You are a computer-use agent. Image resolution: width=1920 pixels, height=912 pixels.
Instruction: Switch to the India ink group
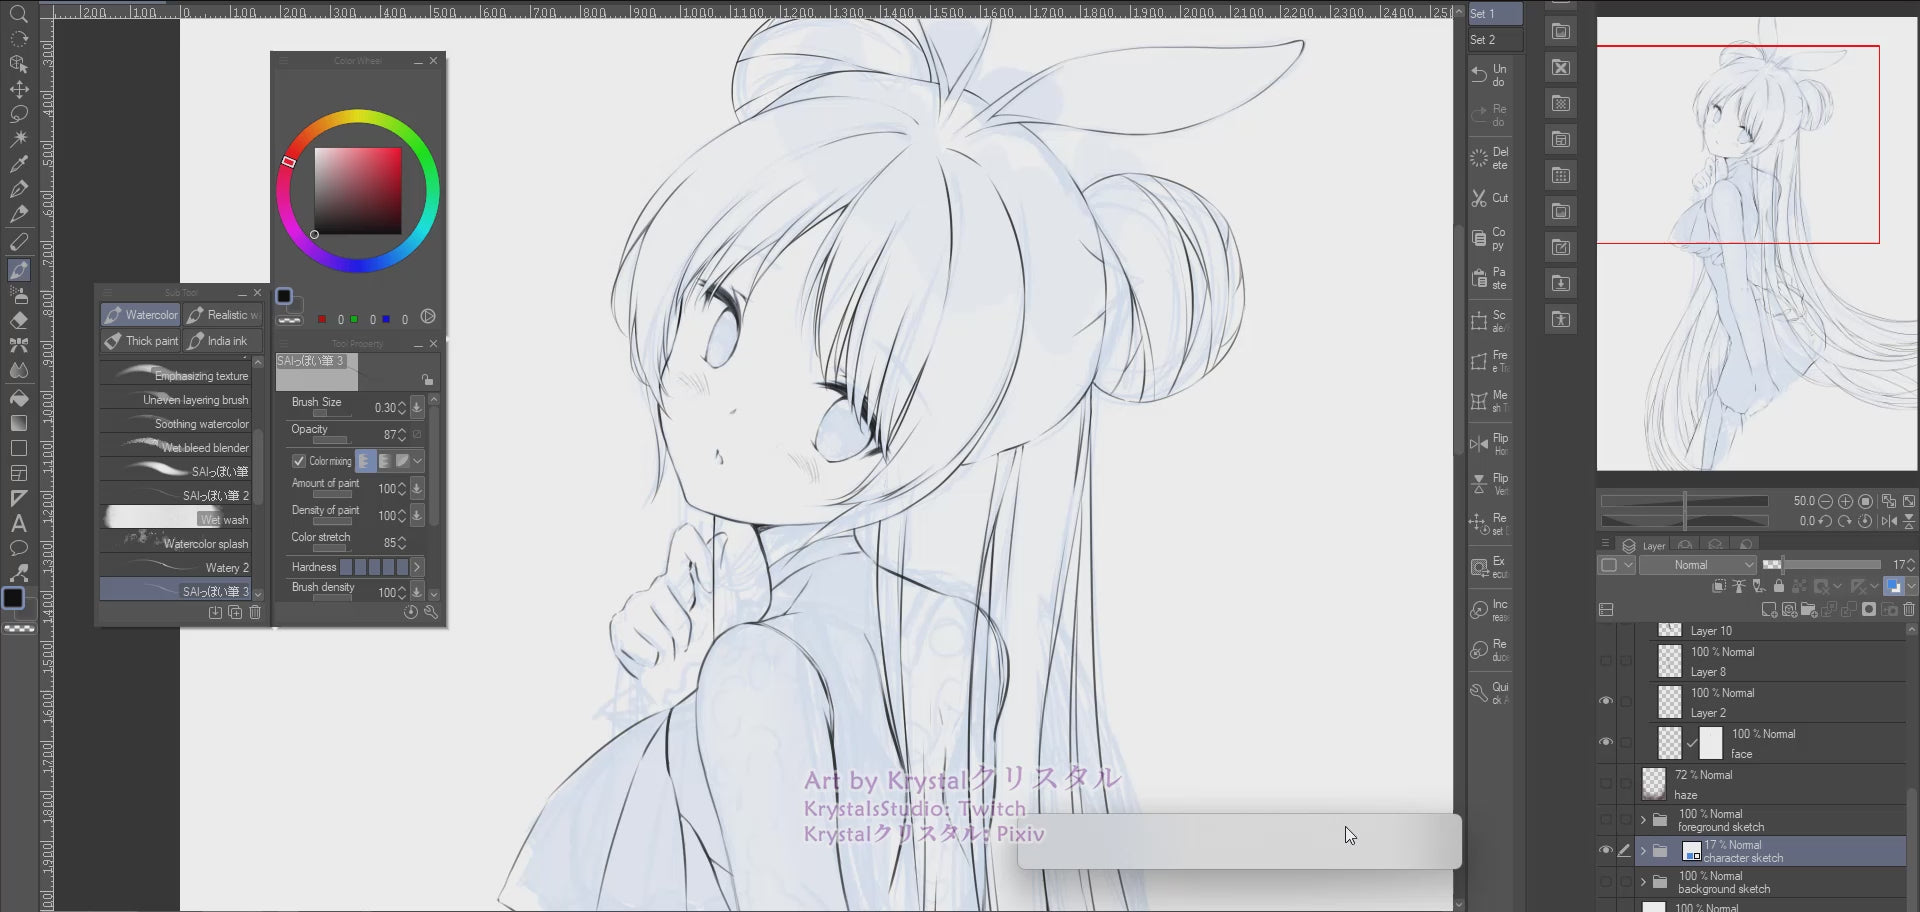(222, 341)
